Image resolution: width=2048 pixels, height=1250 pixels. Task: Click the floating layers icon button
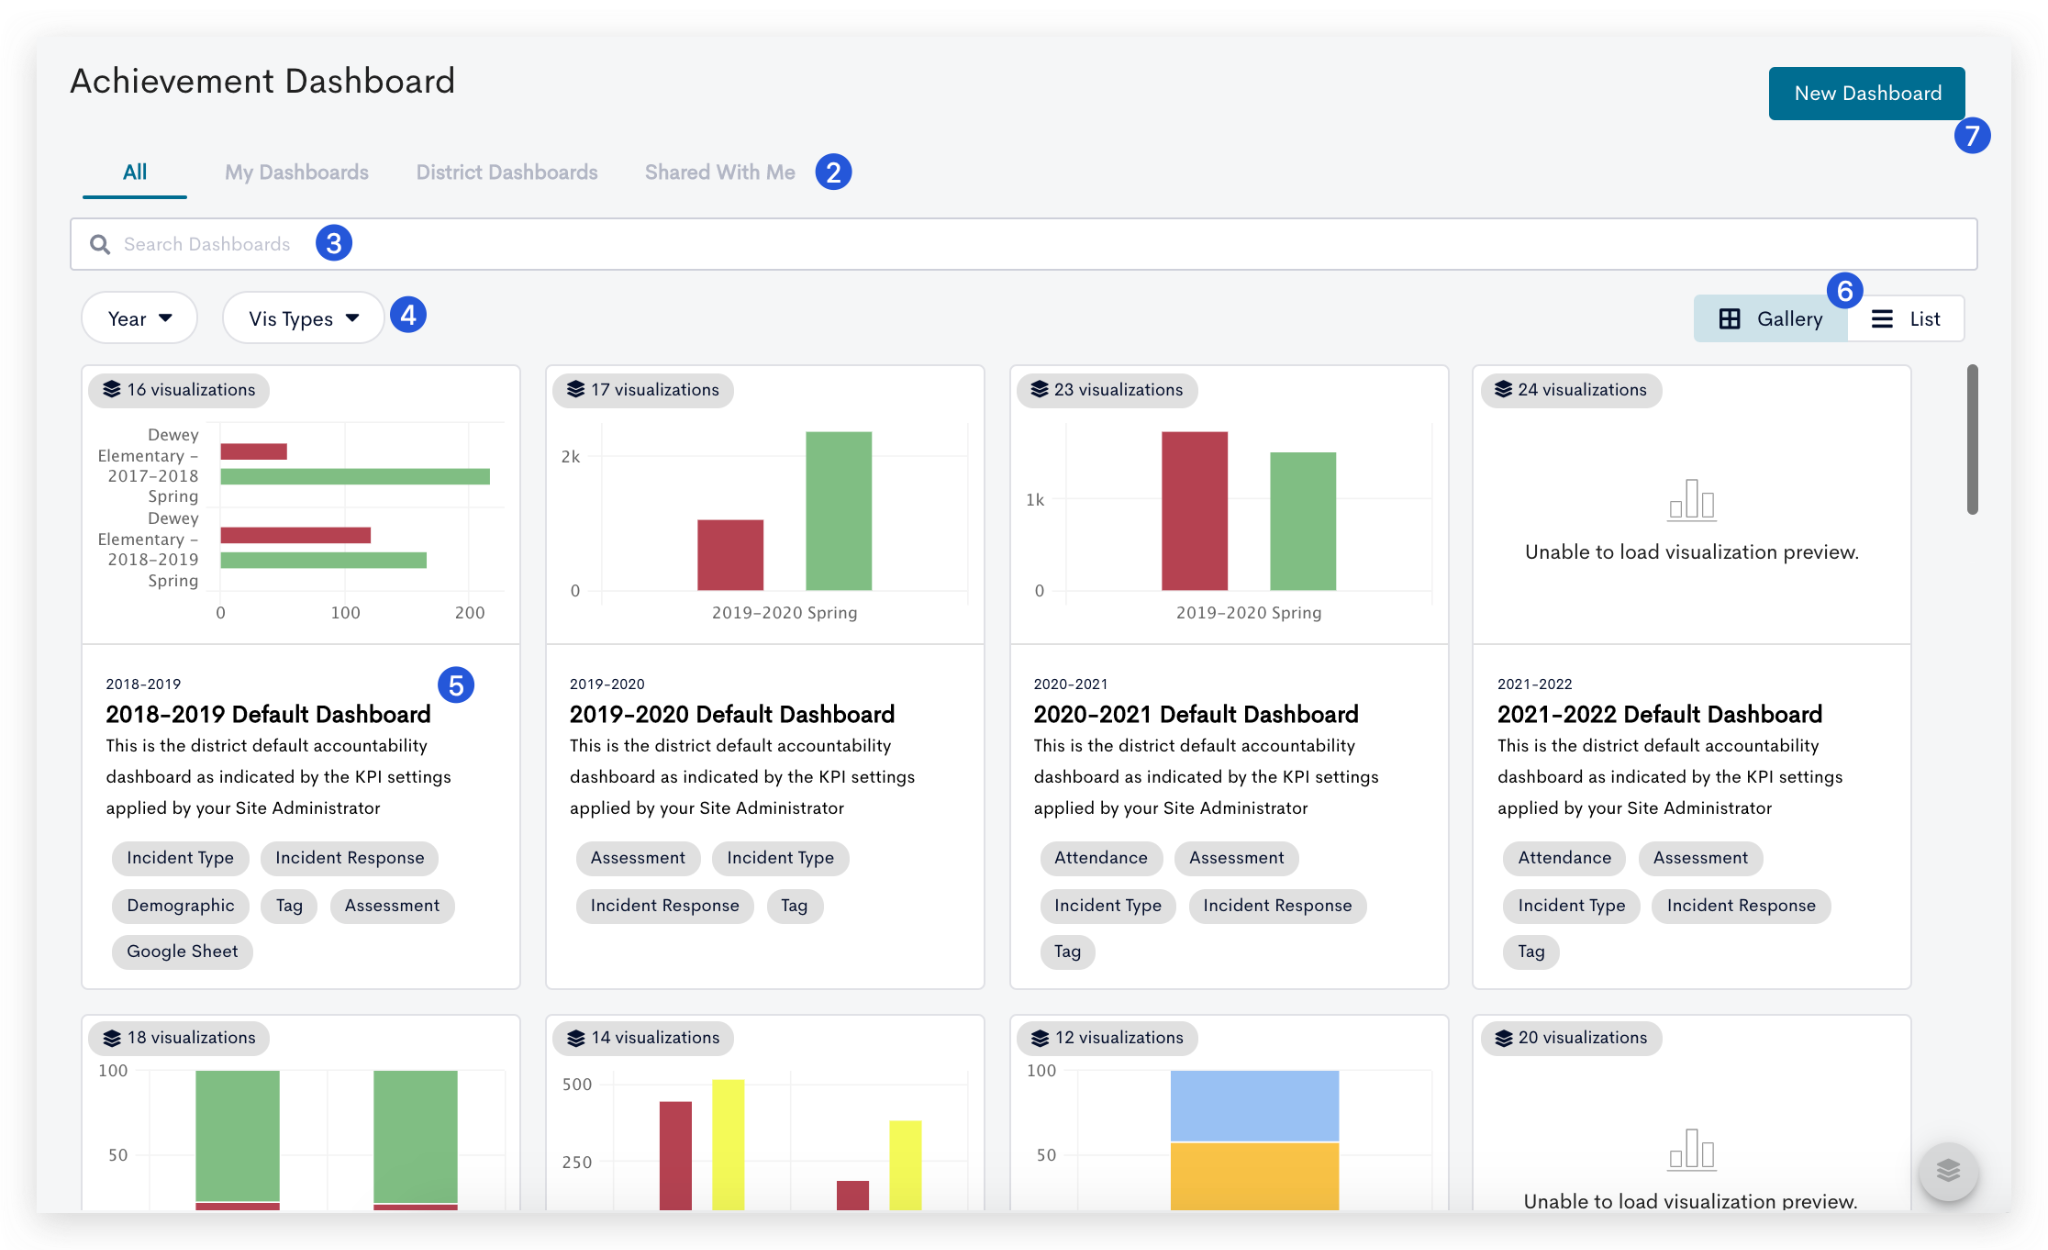[1947, 1170]
